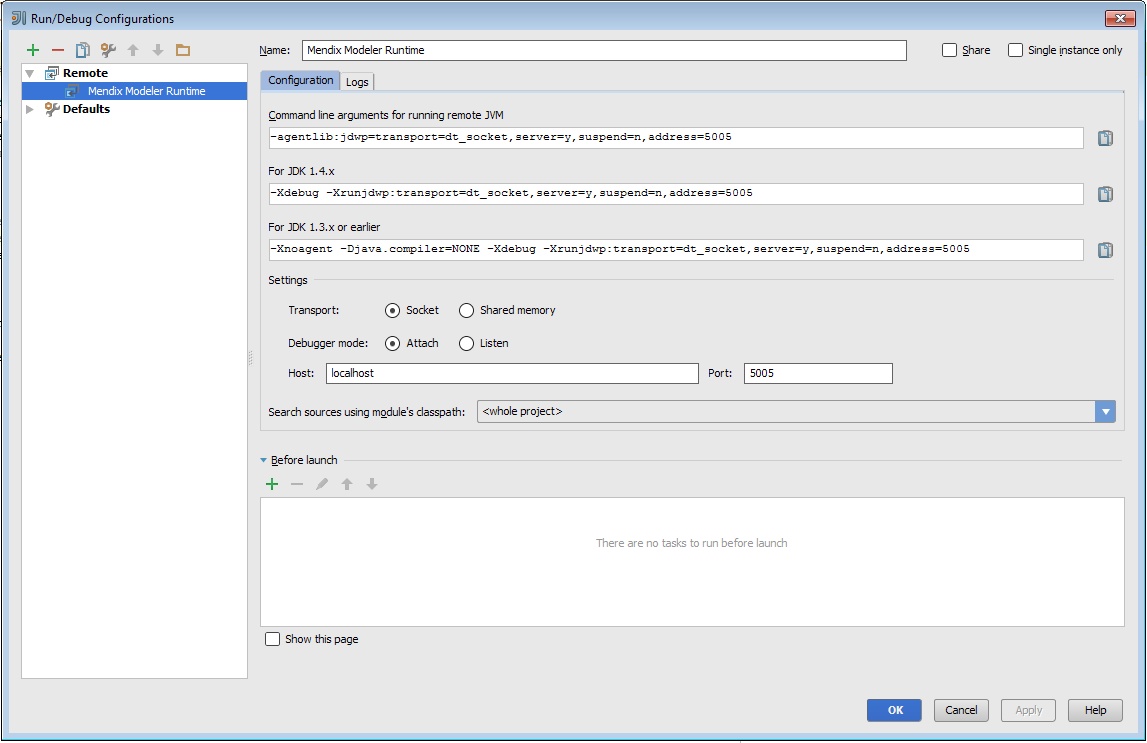Edit before launch task pencil icon
The image size is (1147, 743).
point(322,484)
